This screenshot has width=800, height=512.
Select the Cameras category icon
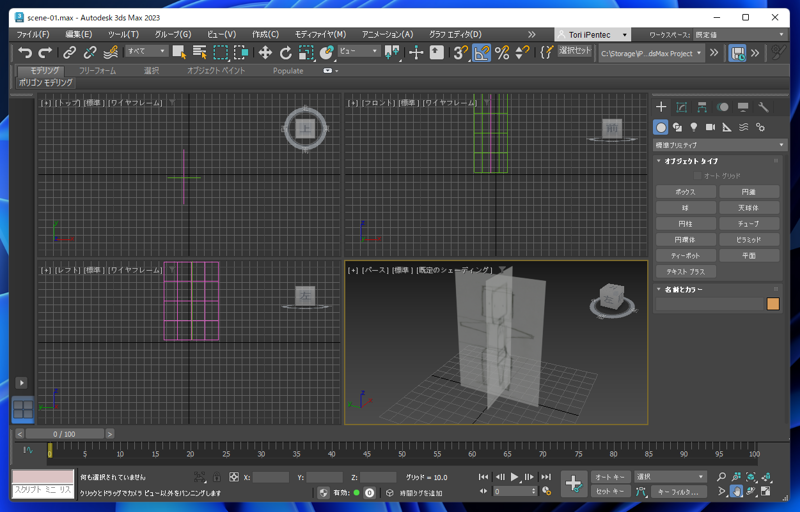pos(710,127)
